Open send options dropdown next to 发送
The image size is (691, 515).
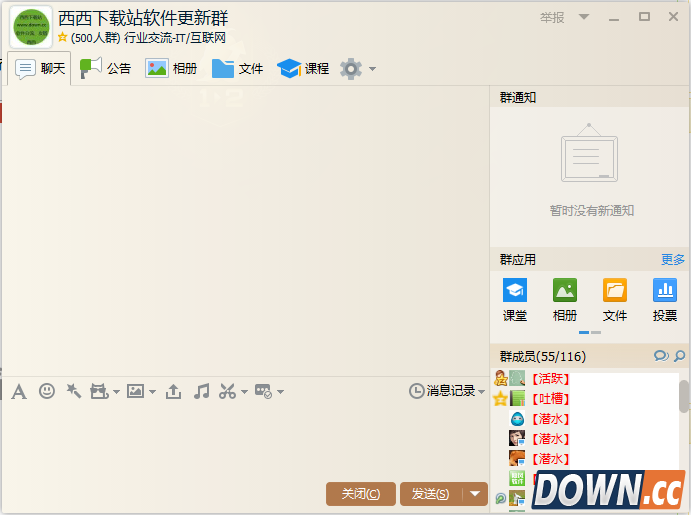click(x=475, y=494)
